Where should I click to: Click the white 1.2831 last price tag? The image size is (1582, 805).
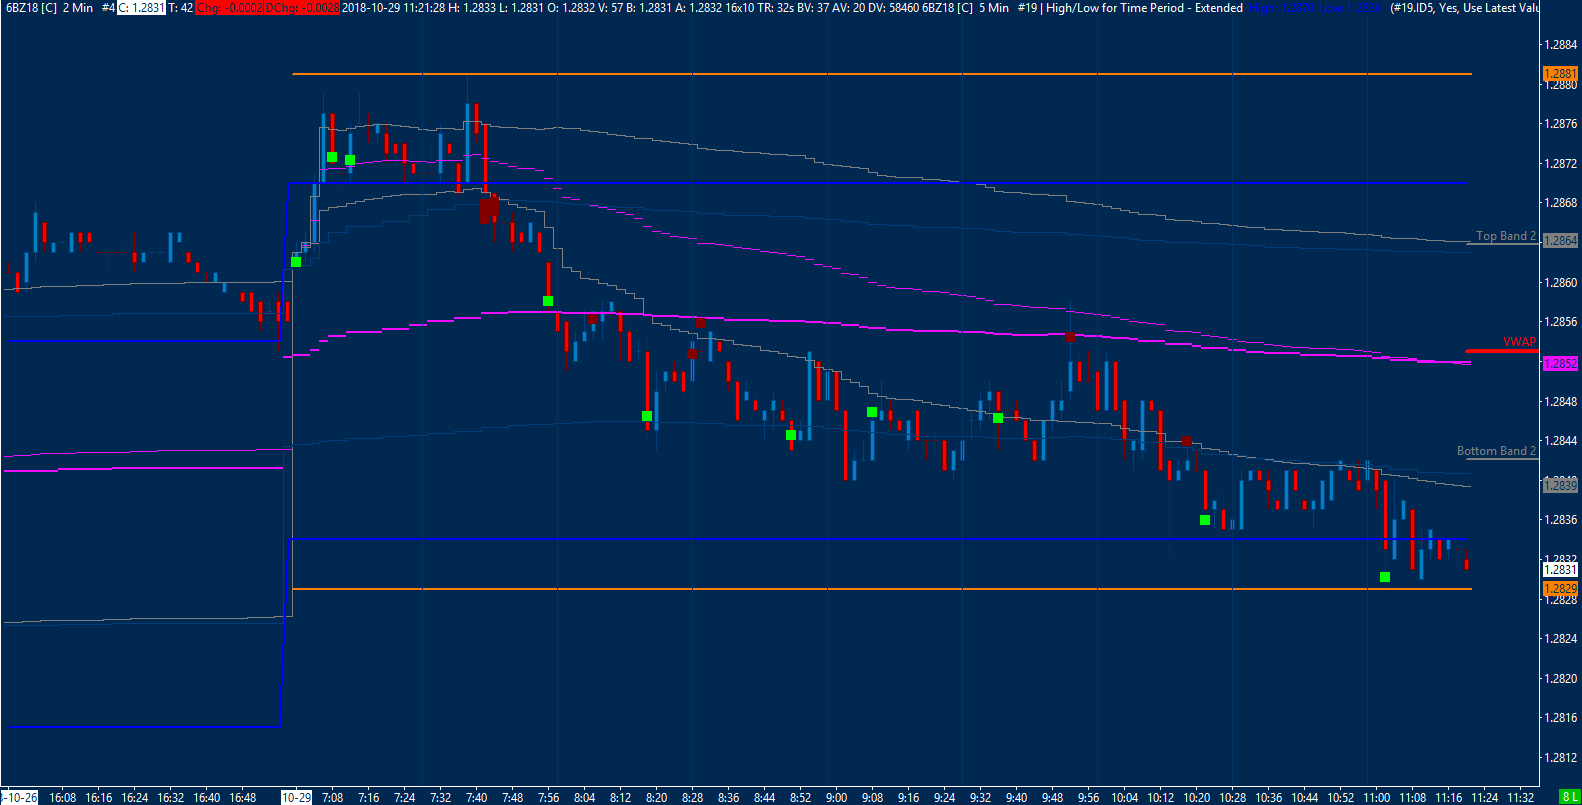pyautogui.click(x=1560, y=570)
